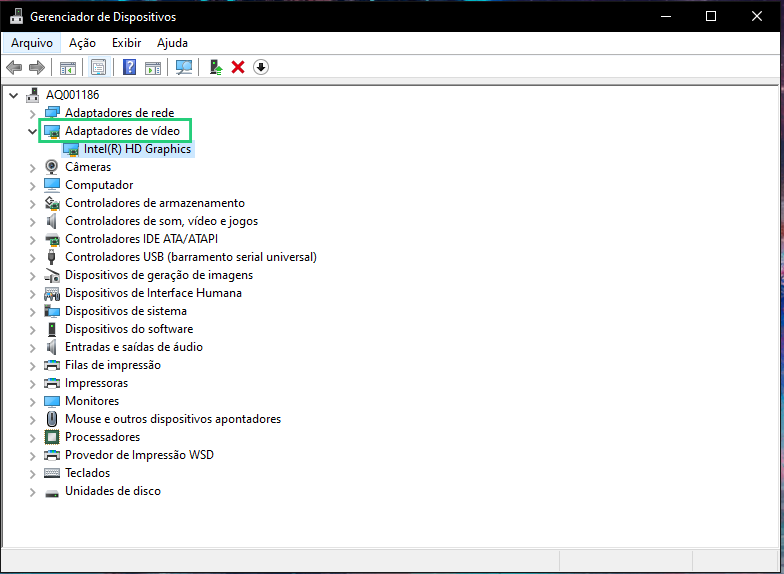Toggle the action pane toolbar icon

point(152,68)
